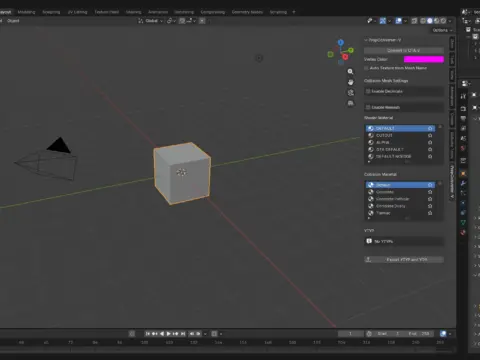Click the current frame number field
The height and width of the screenshot is (360, 480).
pos(350,334)
